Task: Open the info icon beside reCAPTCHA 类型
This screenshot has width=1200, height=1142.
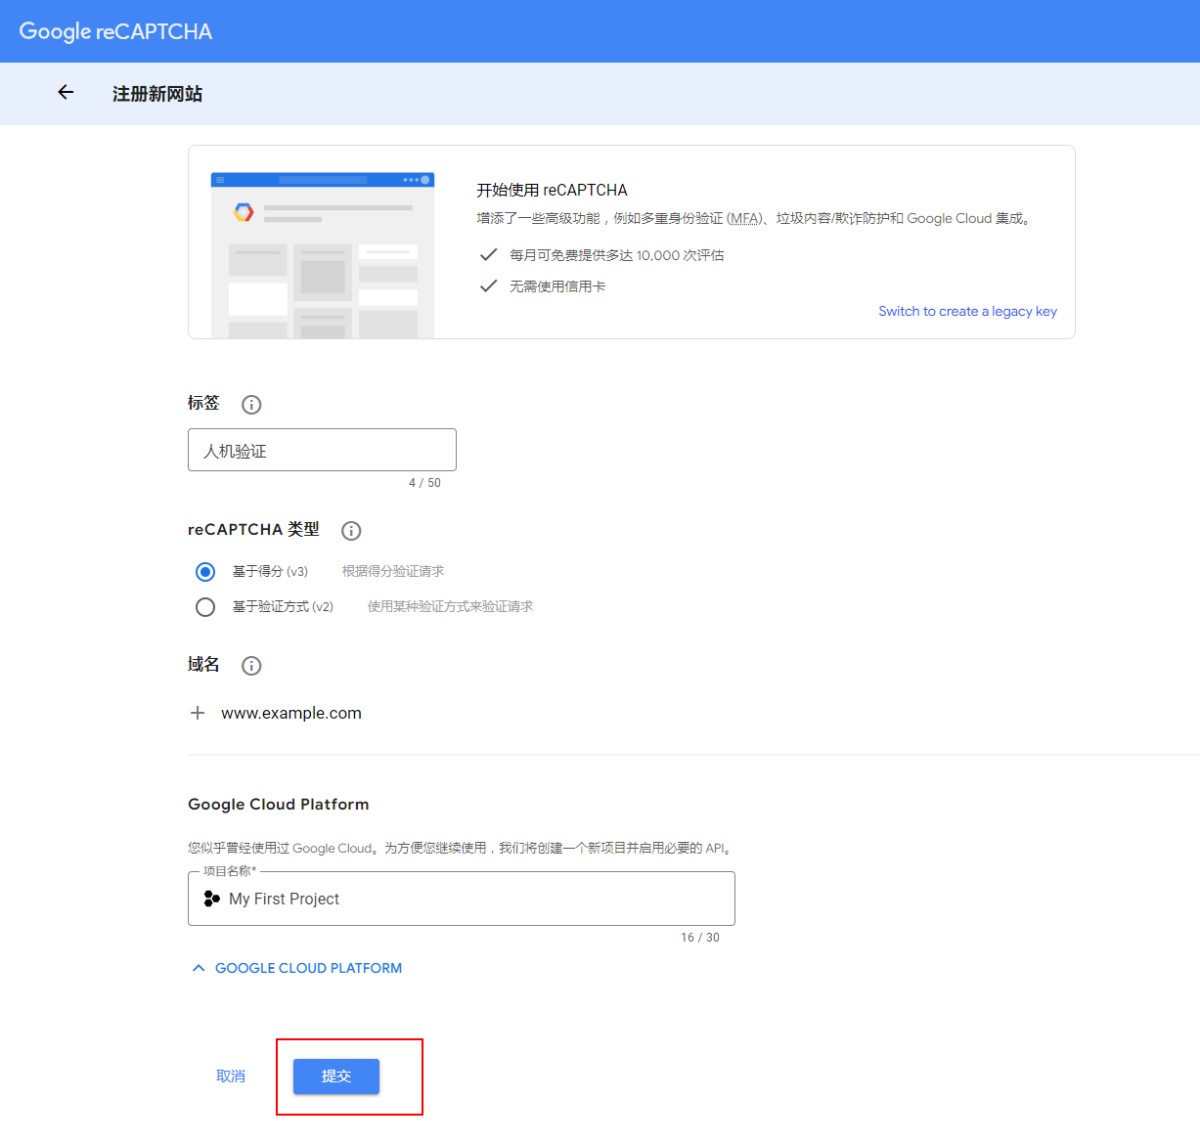Action: click(351, 531)
